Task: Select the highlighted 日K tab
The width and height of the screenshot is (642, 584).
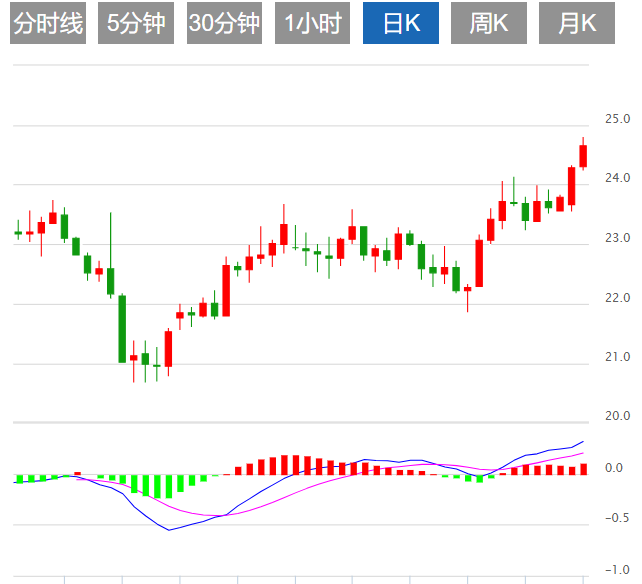Action: click(x=400, y=23)
